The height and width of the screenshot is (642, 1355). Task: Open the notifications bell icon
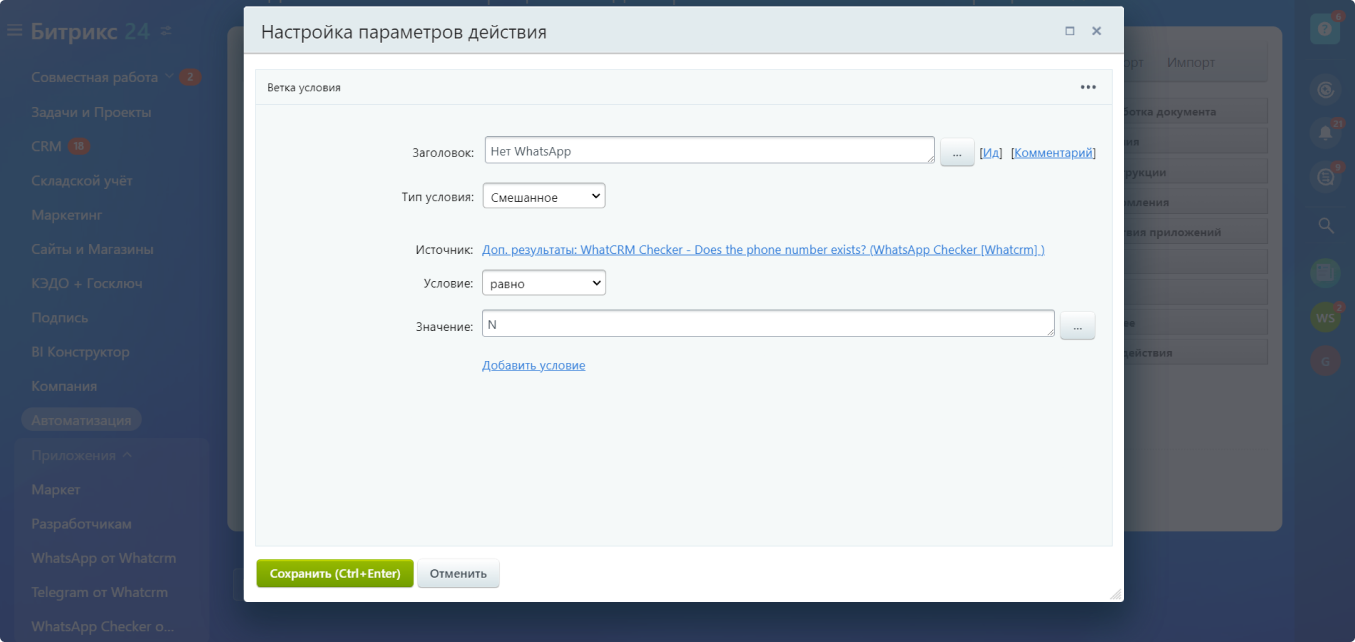tap(1325, 132)
